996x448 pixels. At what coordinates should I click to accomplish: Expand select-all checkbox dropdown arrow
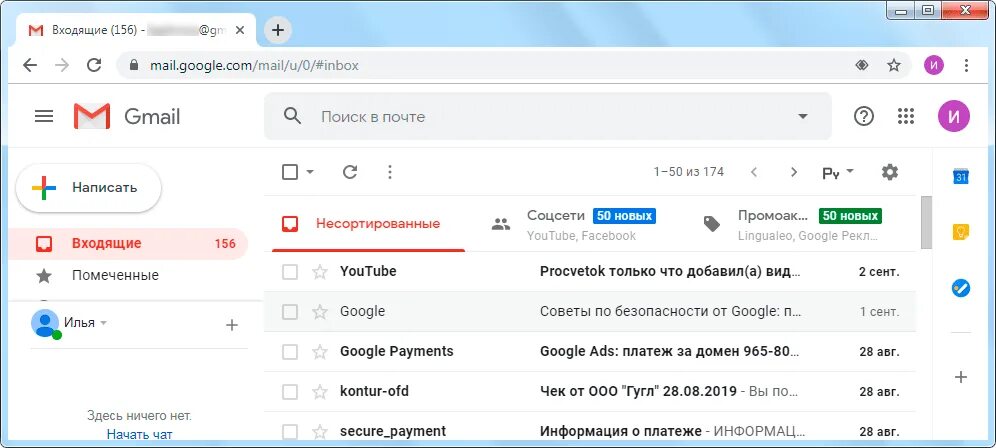[310, 172]
